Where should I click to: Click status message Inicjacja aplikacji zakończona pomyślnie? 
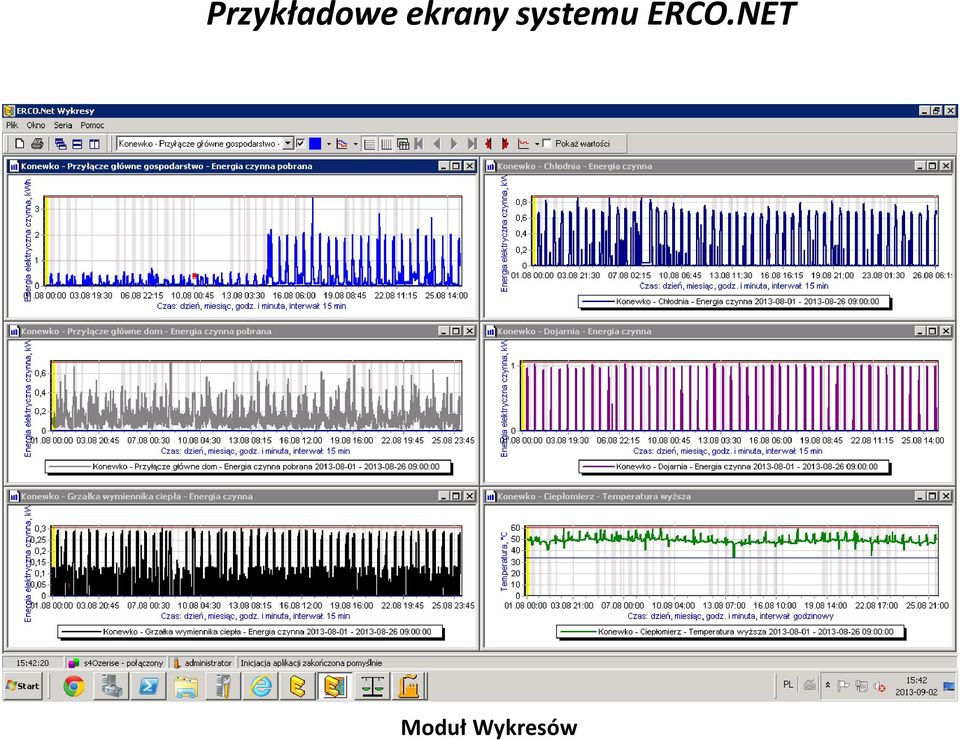tap(311, 663)
